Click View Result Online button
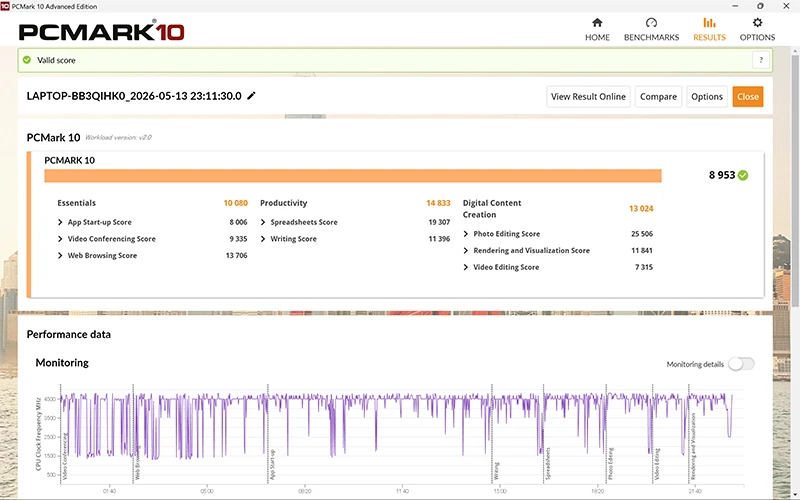 coord(588,96)
